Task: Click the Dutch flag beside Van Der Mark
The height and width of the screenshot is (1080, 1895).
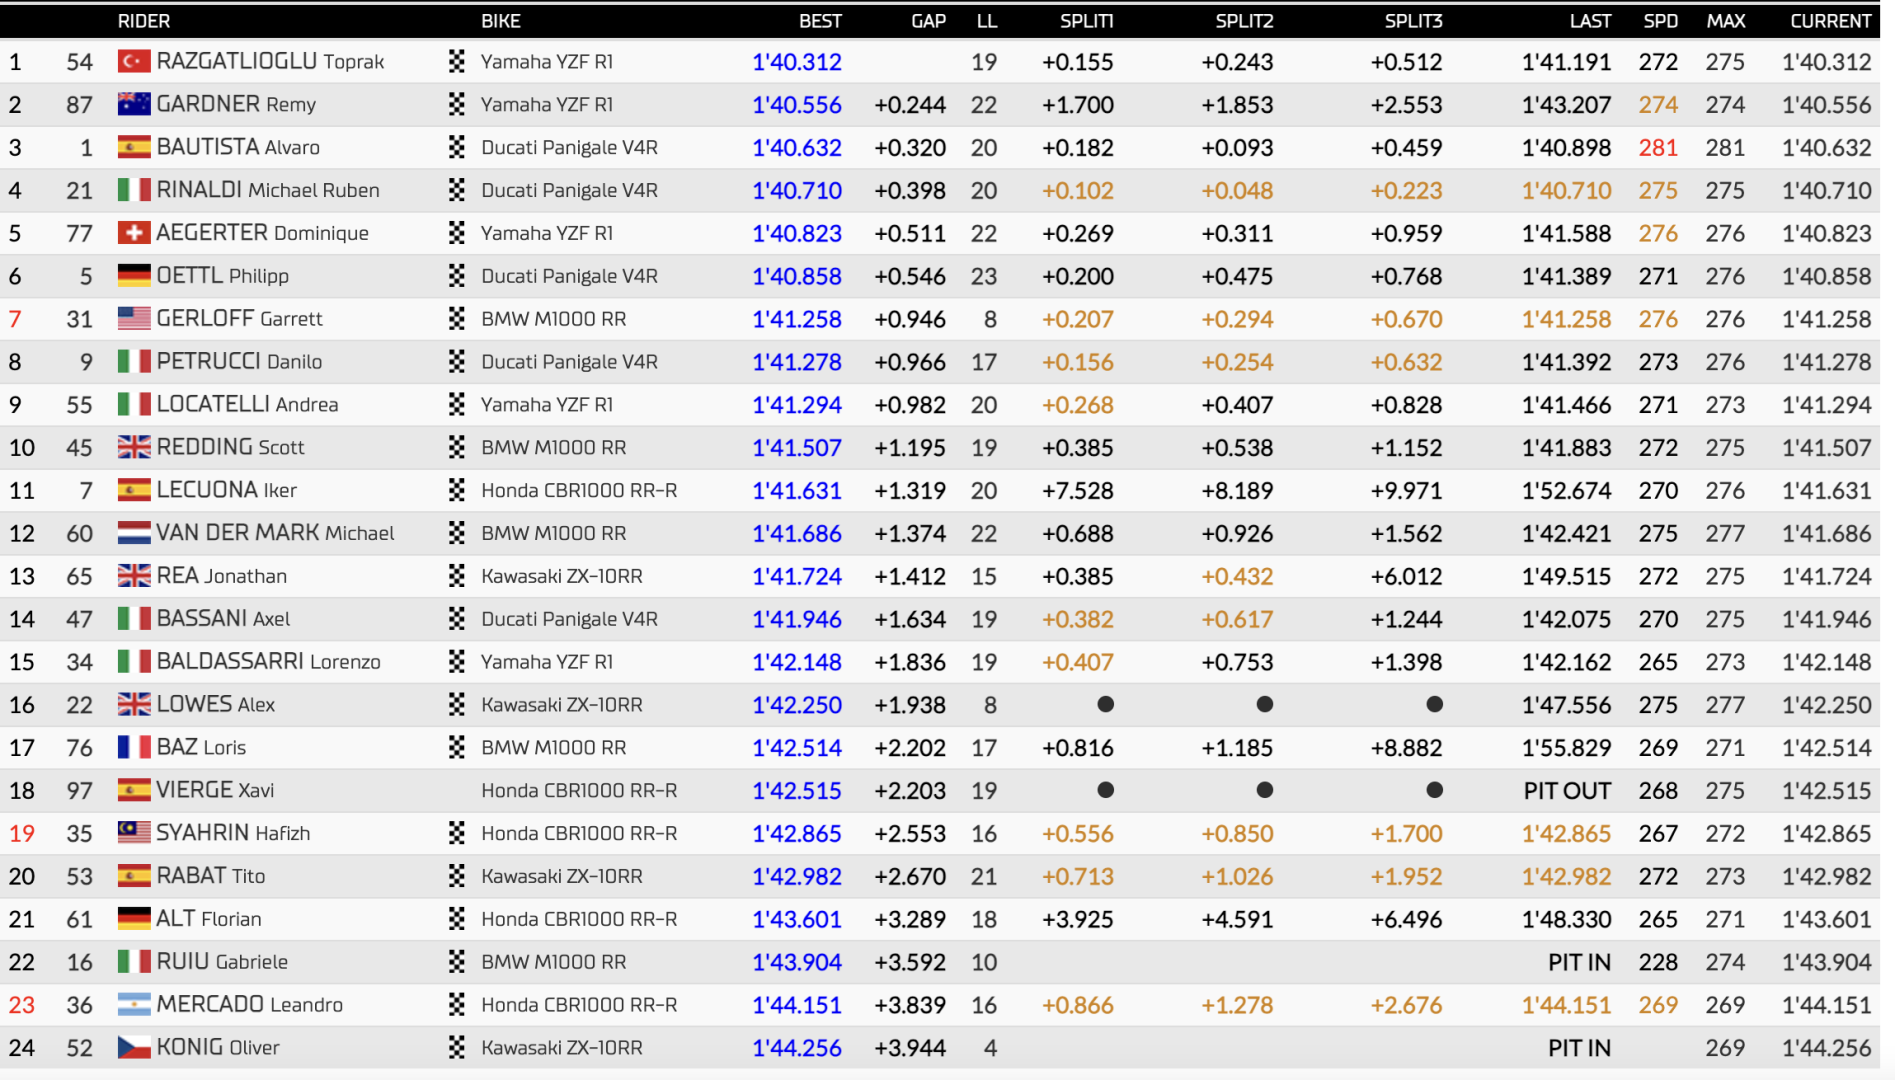Action: 134,534
